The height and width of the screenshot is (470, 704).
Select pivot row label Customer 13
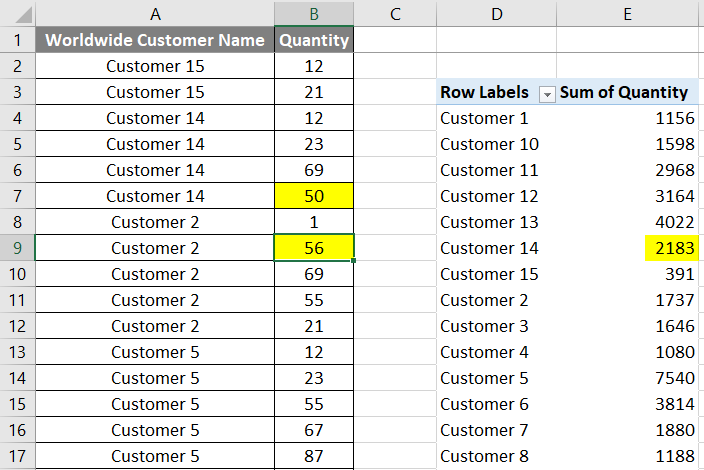click(x=497, y=222)
